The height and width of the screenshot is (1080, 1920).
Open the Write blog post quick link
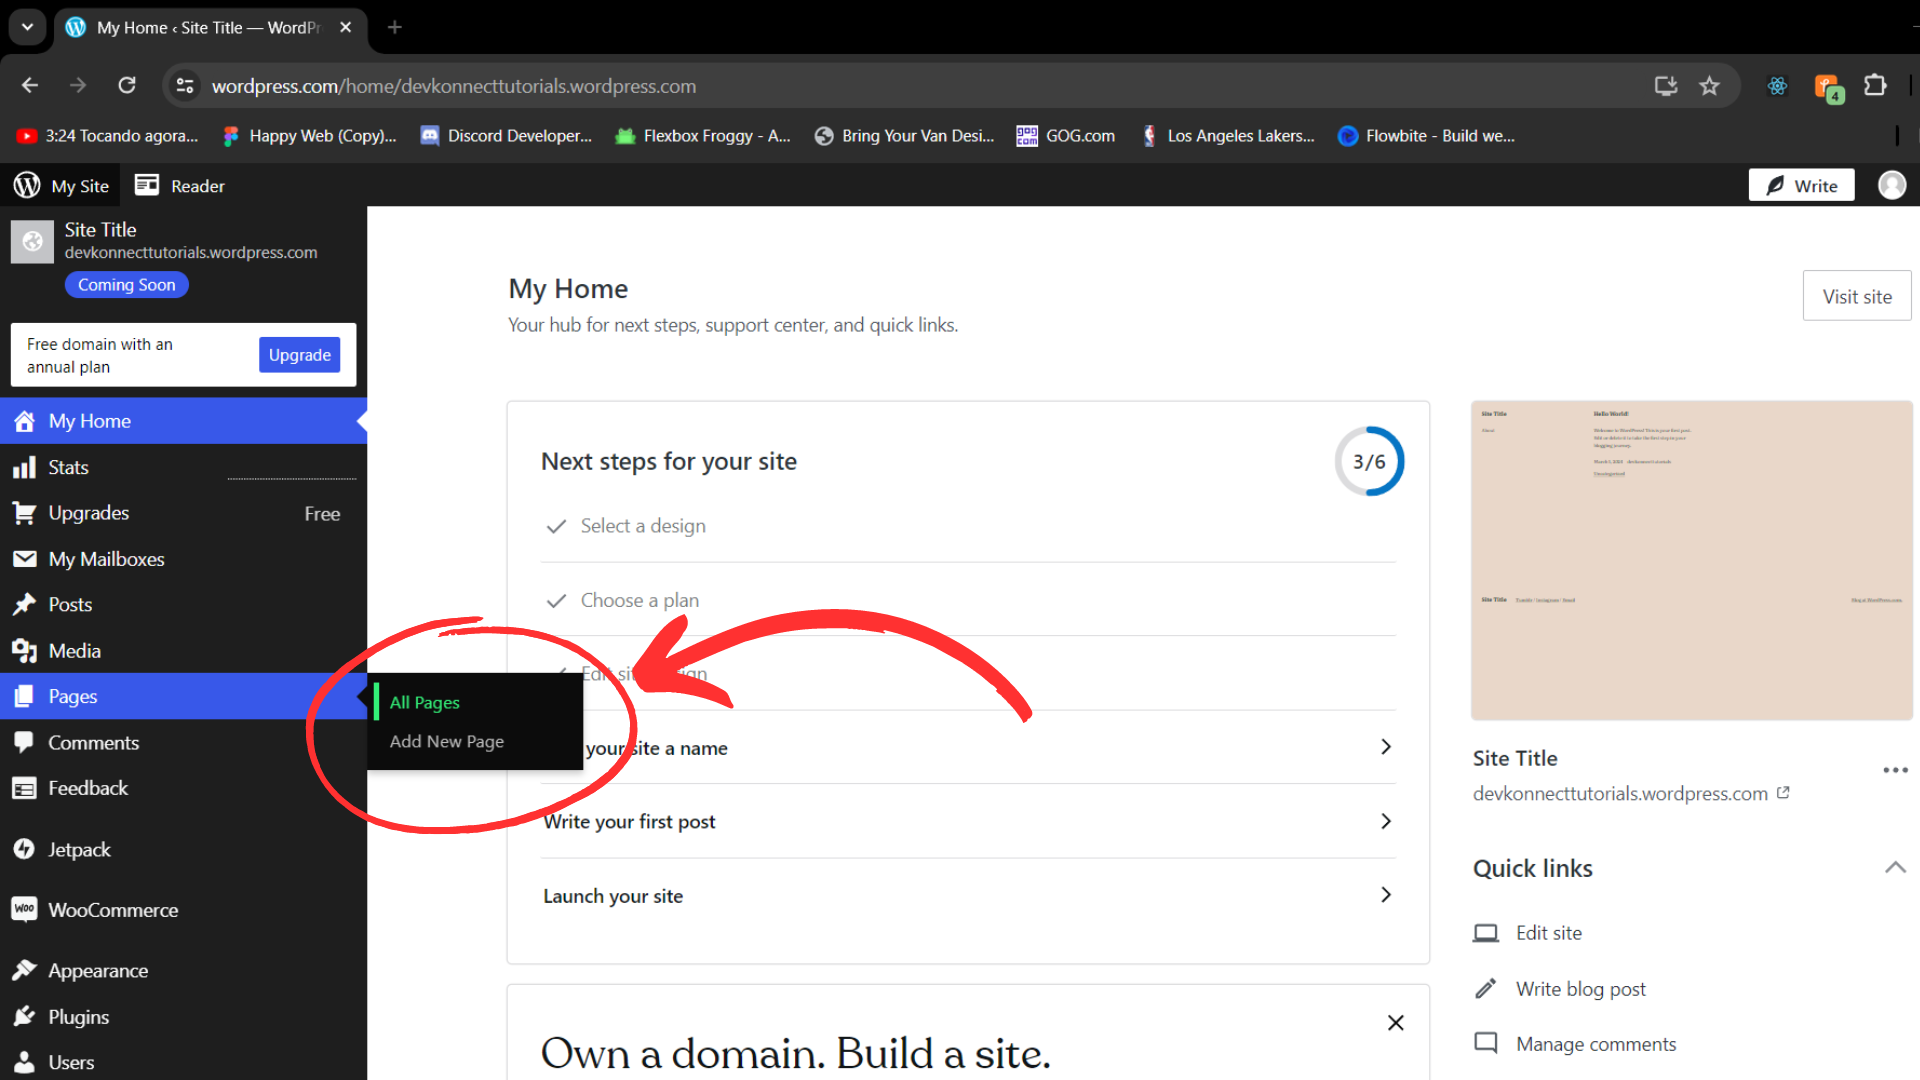(x=1580, y=988)
